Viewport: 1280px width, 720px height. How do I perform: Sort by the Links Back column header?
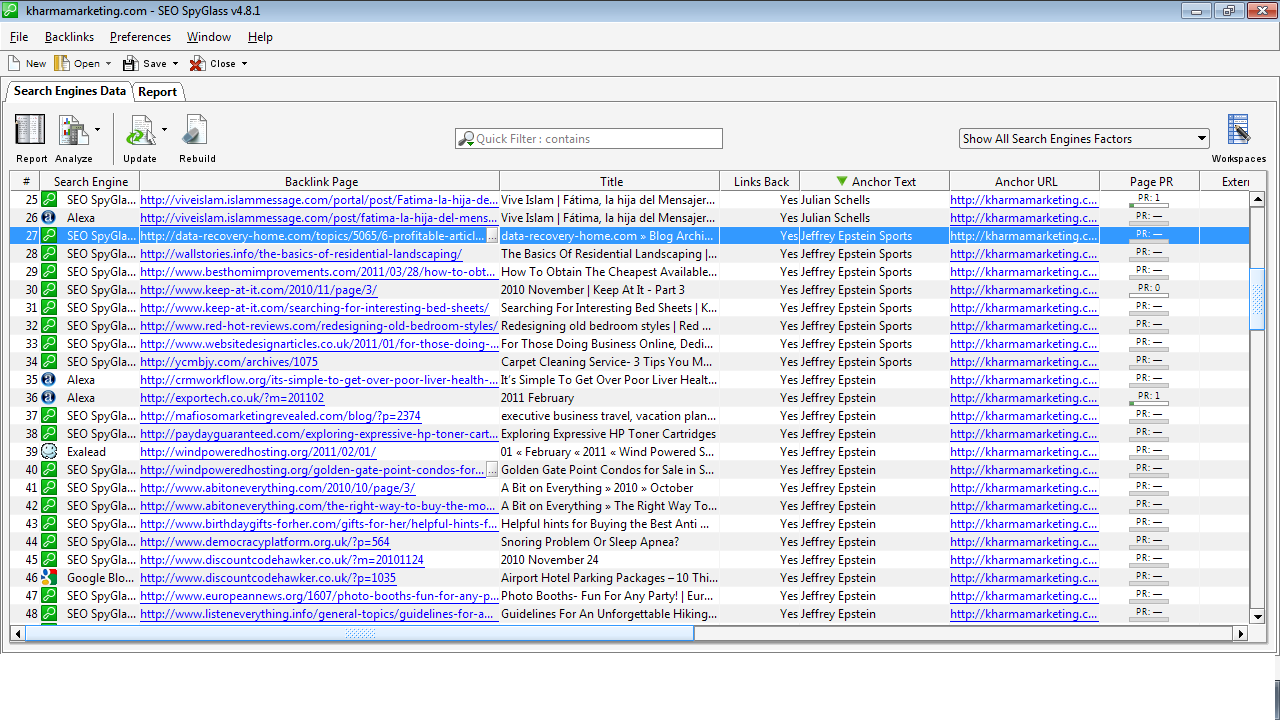tap(760, 181)
